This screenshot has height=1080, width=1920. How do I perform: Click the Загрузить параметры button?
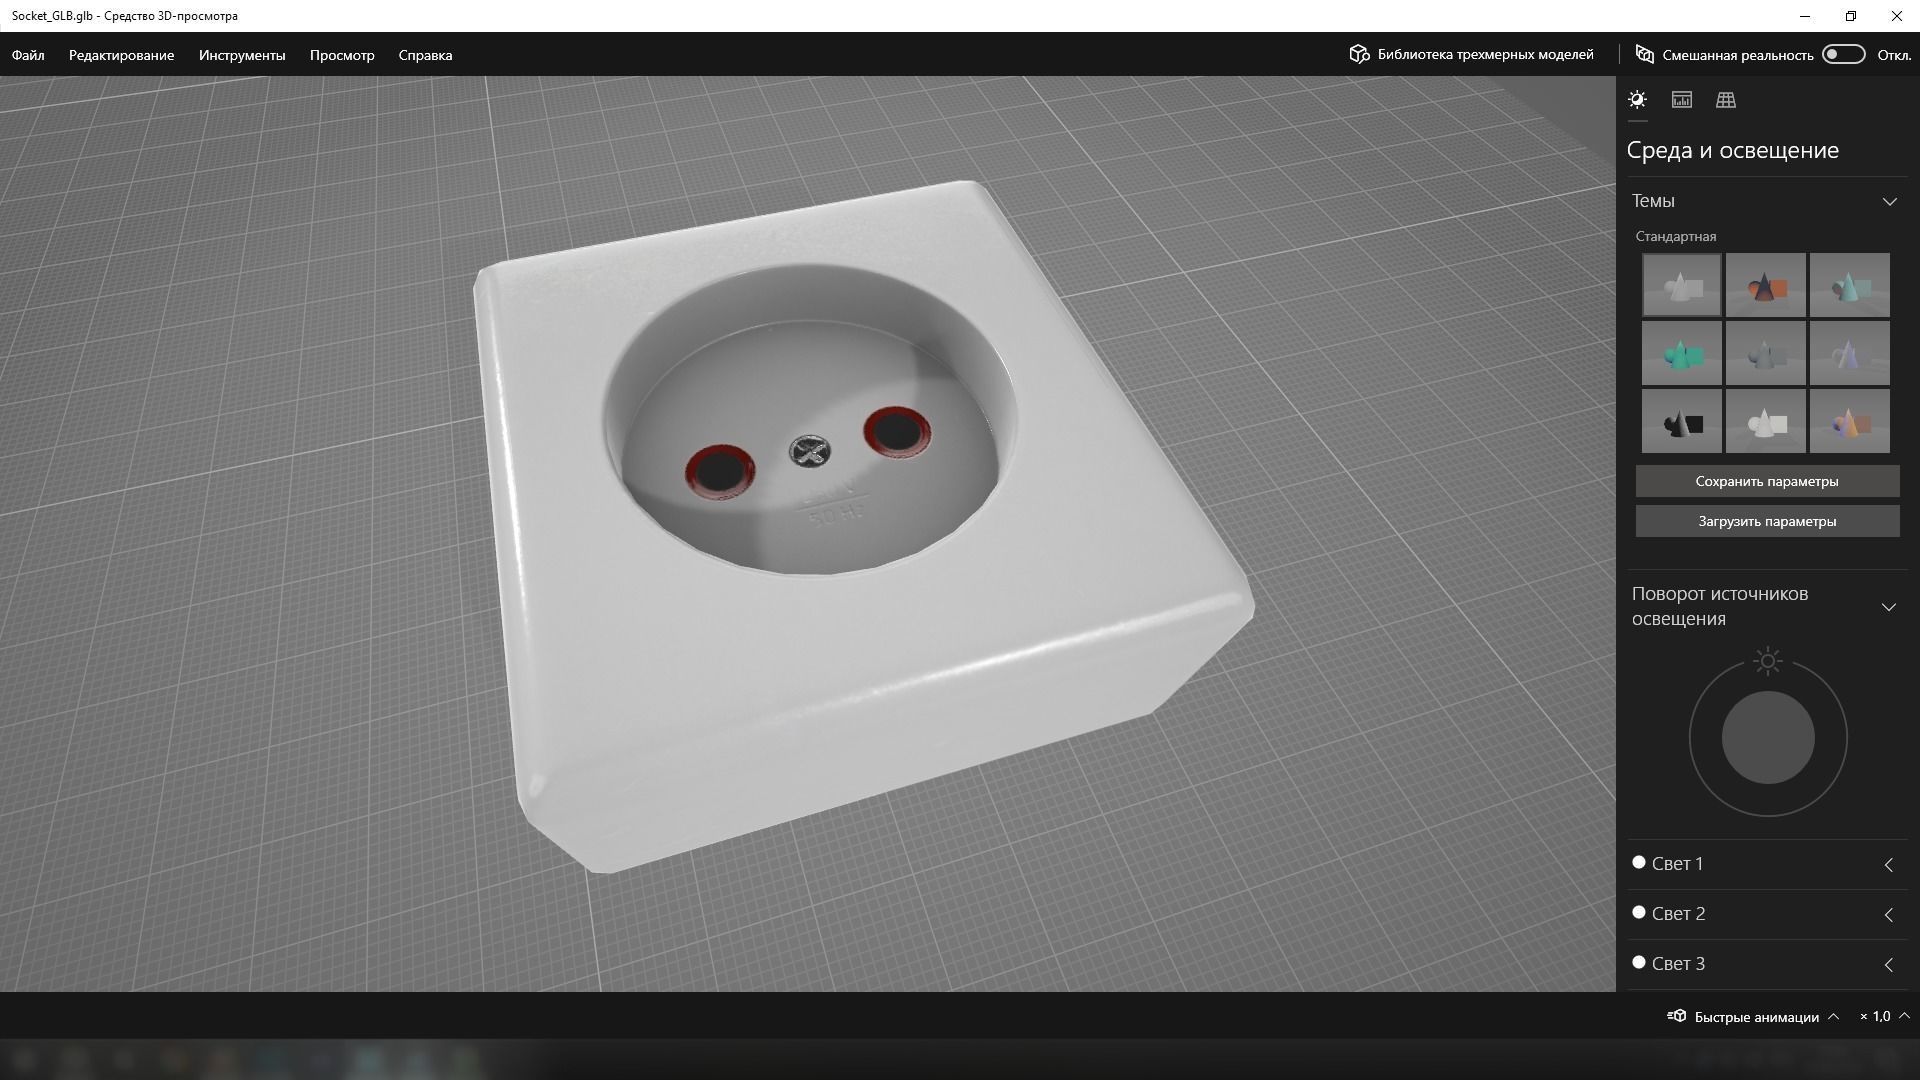(x=1766, y=521)
